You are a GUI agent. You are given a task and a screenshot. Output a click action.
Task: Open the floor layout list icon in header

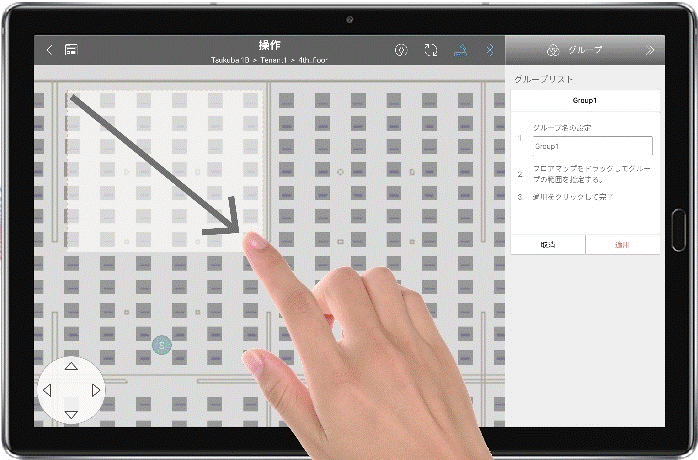[x=71, y=49]
